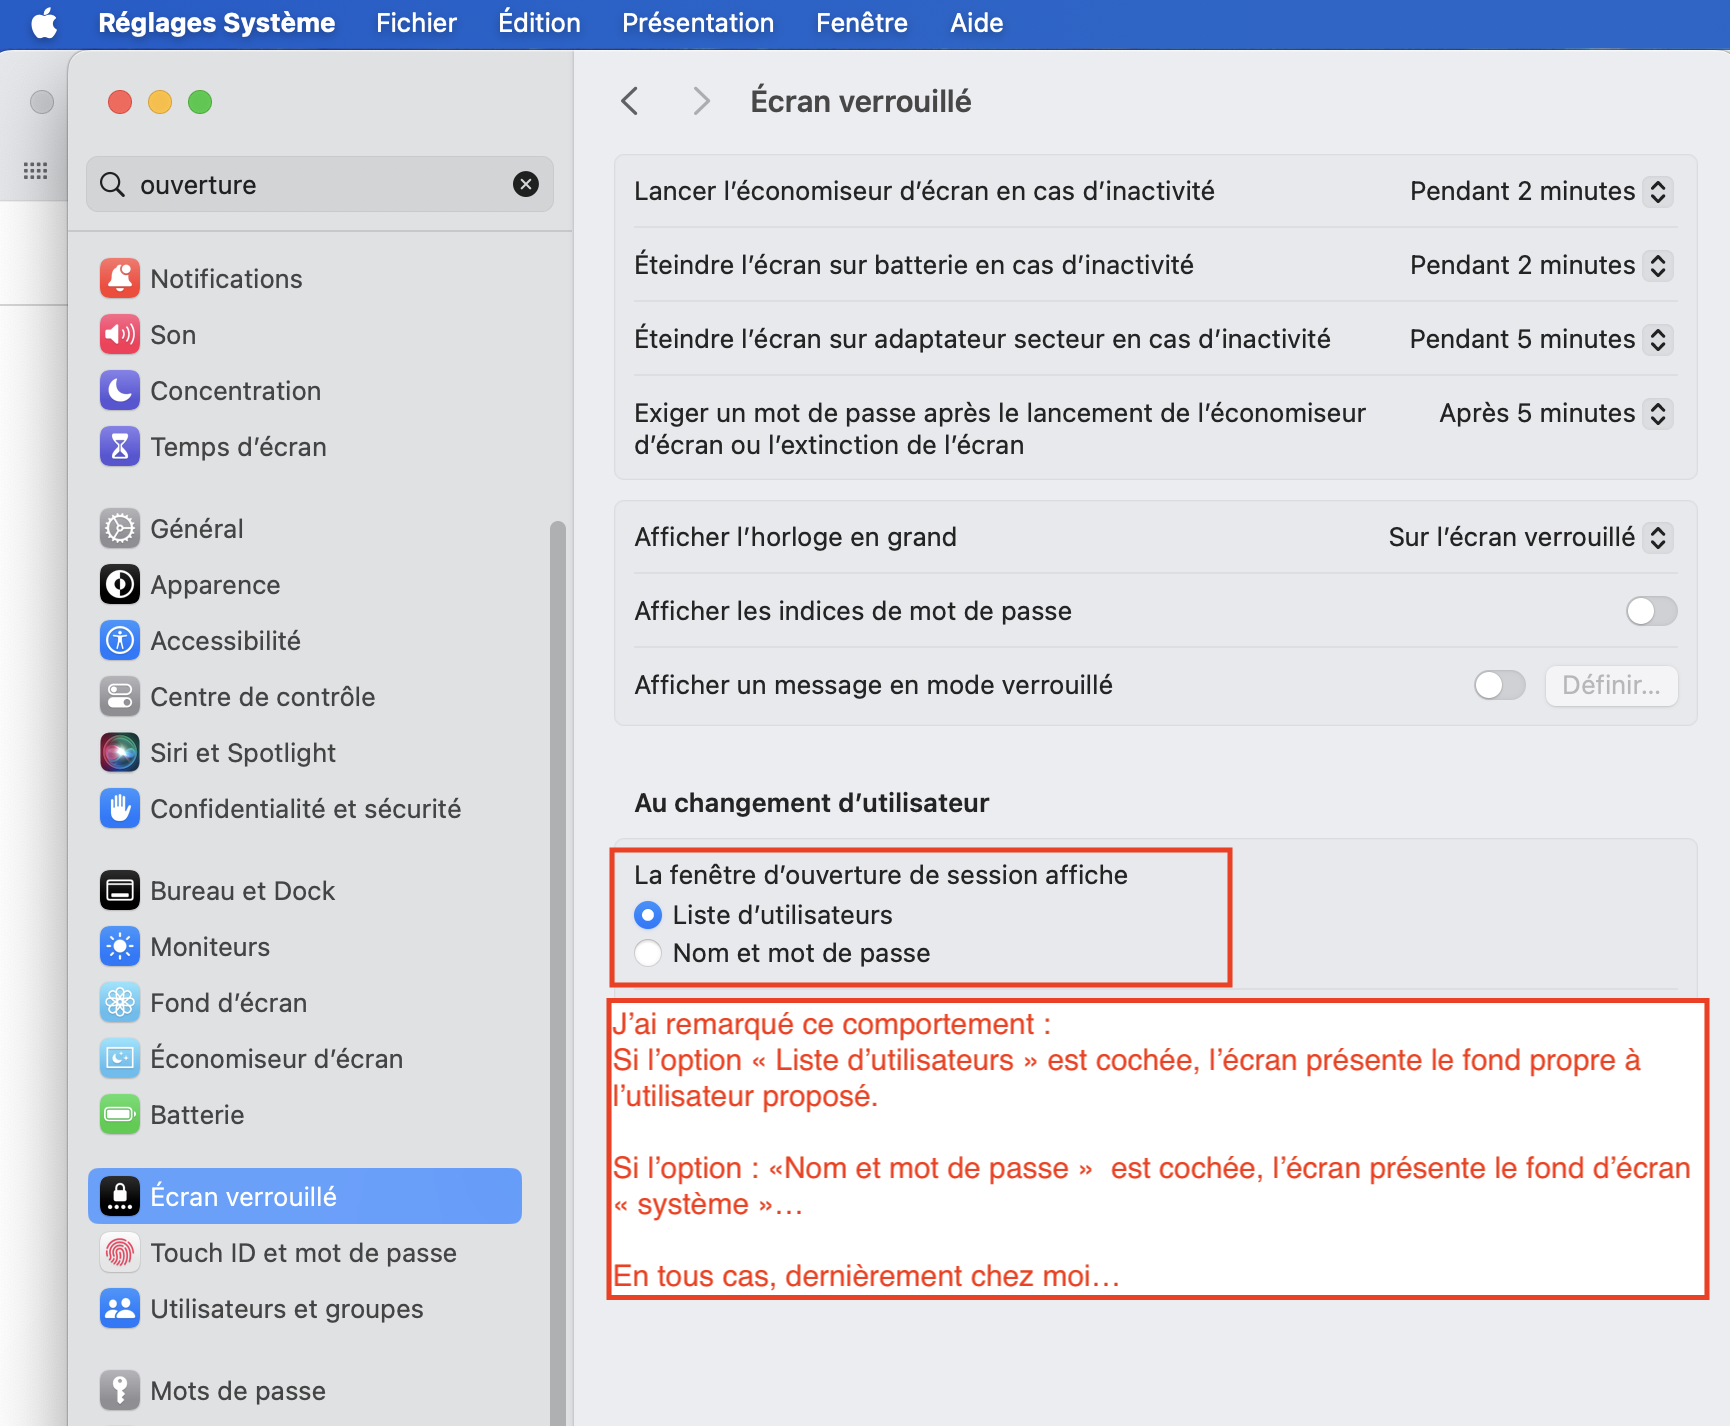Click the "Afficher un message en mode verrouillé" label

(x=874, y=685)
